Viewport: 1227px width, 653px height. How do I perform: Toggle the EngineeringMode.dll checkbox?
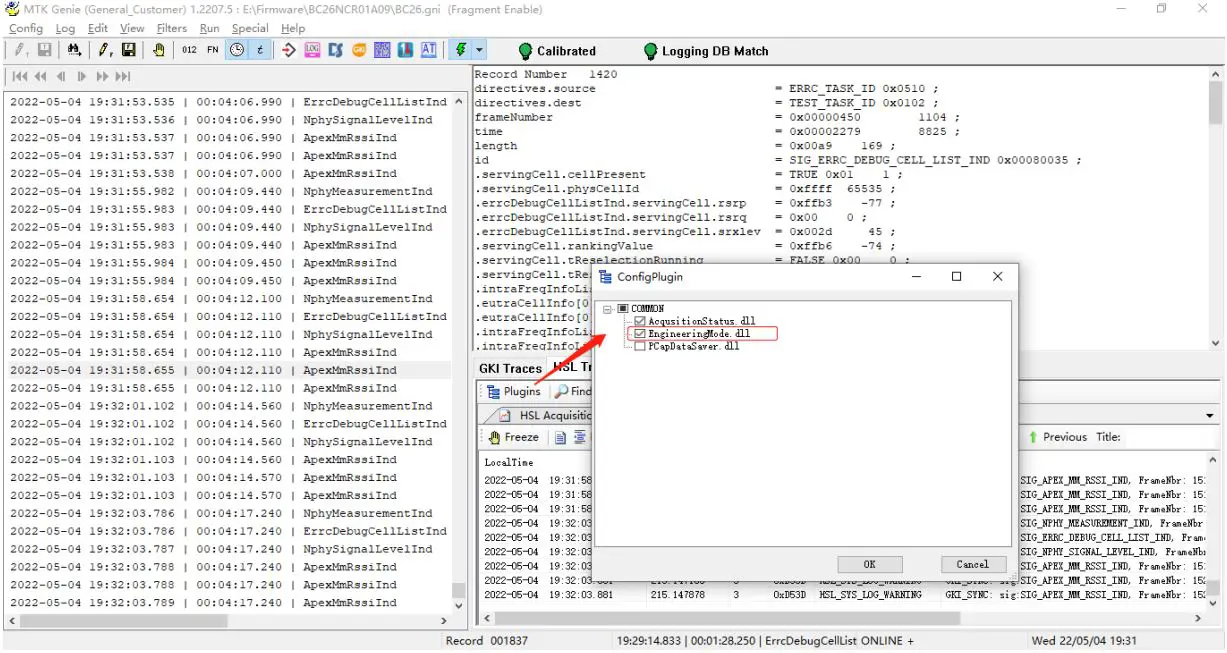[x=640, y=333]
